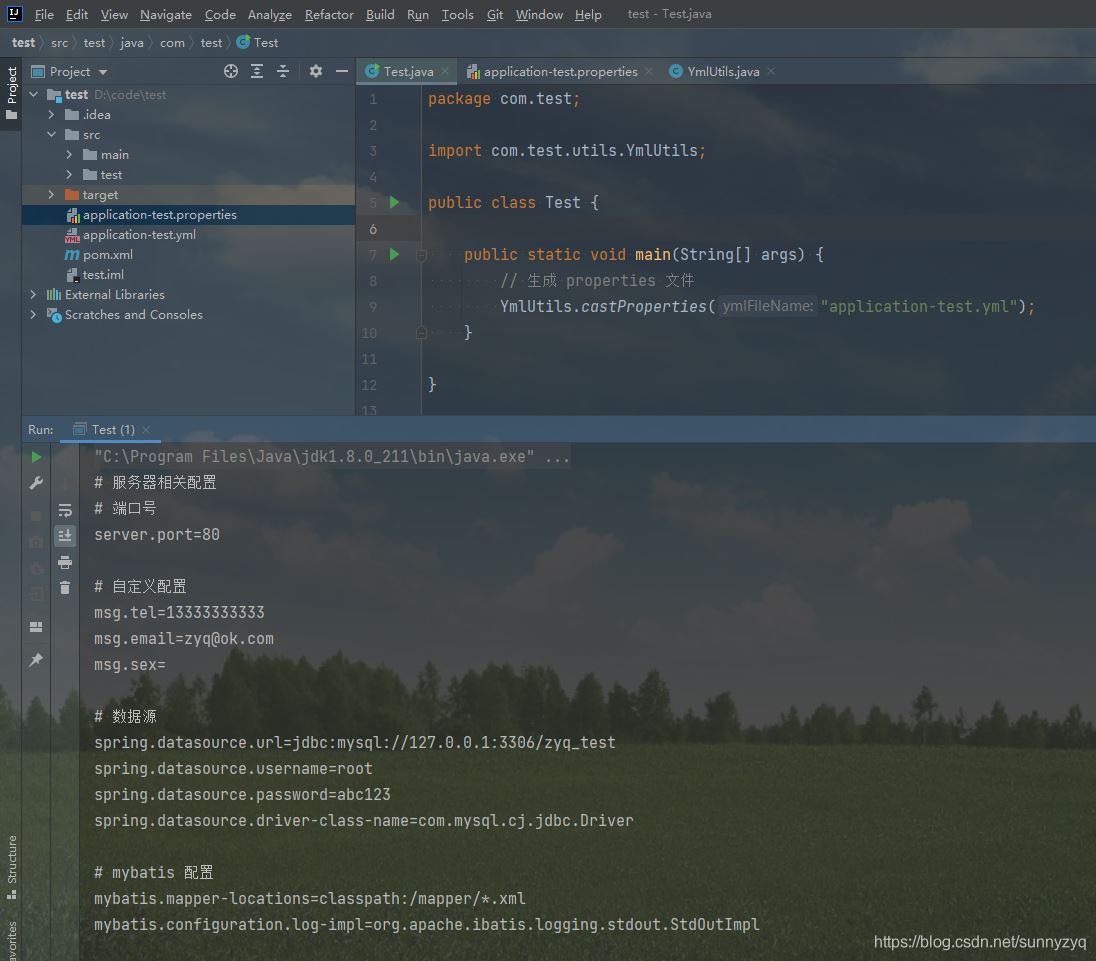Toggle soft-wrap in Run console
The width and height of the screenshot is (1096, 961).
point(65,510)
